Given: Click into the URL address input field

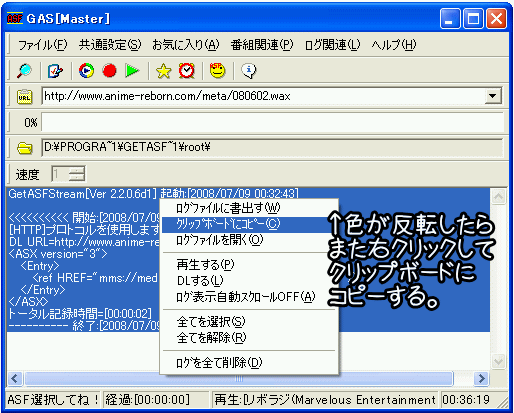Looking at the screenshot, I should [x=263, y=96].
